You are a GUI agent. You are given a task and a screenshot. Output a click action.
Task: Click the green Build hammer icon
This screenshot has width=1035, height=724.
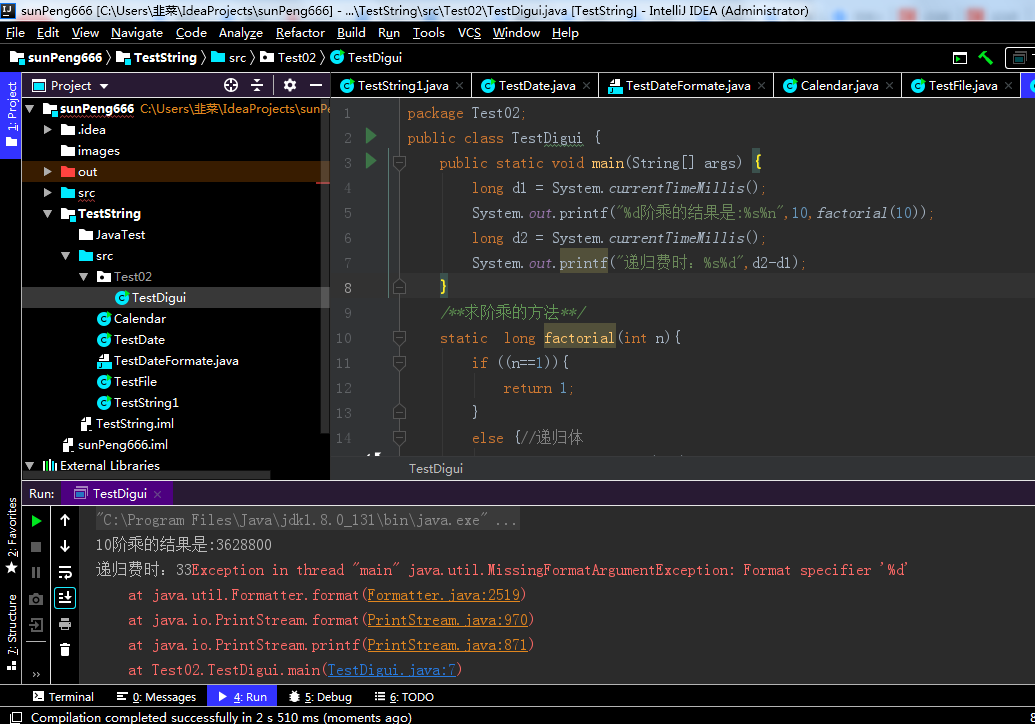point(985,58)
